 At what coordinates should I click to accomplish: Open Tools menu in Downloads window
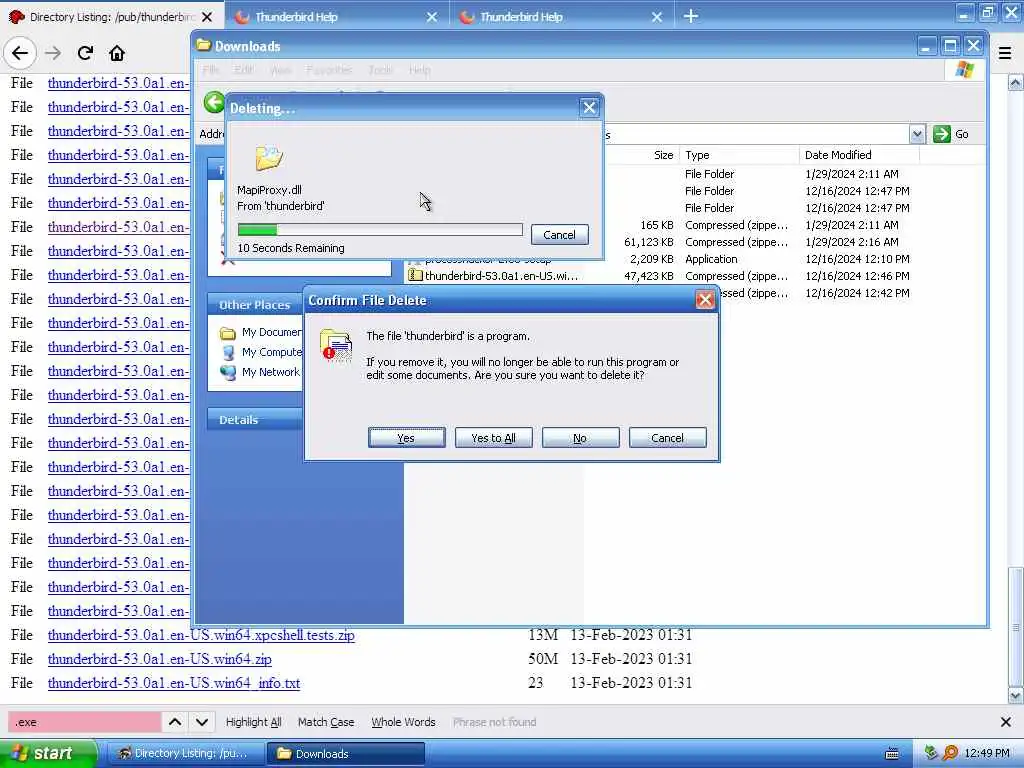tap(380, 70)
